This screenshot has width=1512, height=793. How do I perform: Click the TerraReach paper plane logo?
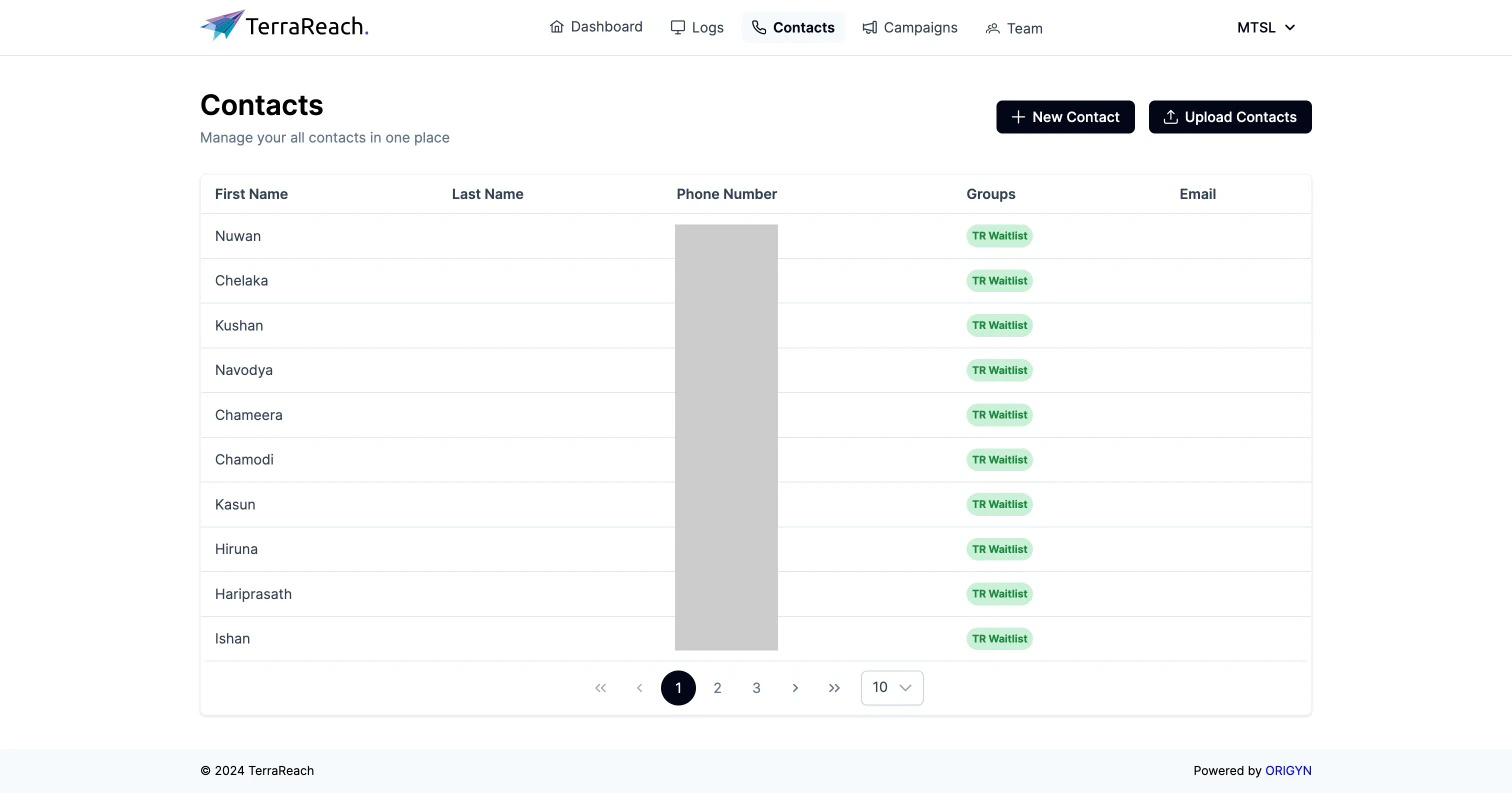coord(222,25)
